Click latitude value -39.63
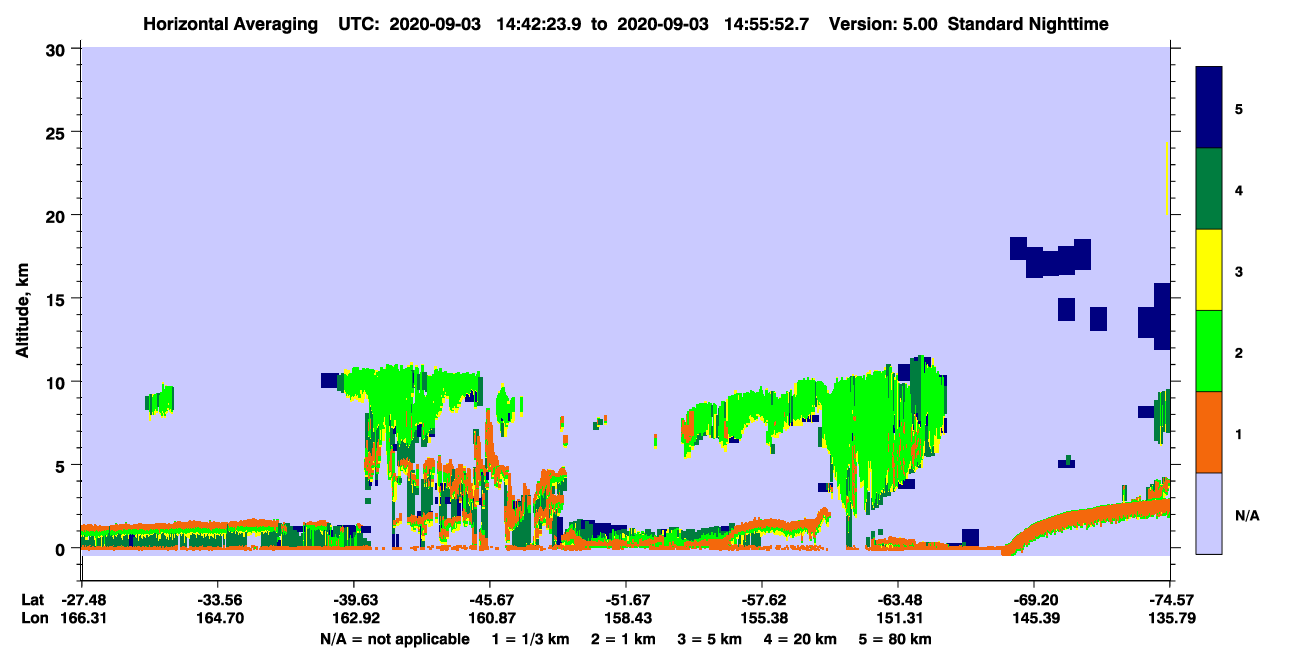The height and width of the screenshot is (667, 1300). (354, 600)
